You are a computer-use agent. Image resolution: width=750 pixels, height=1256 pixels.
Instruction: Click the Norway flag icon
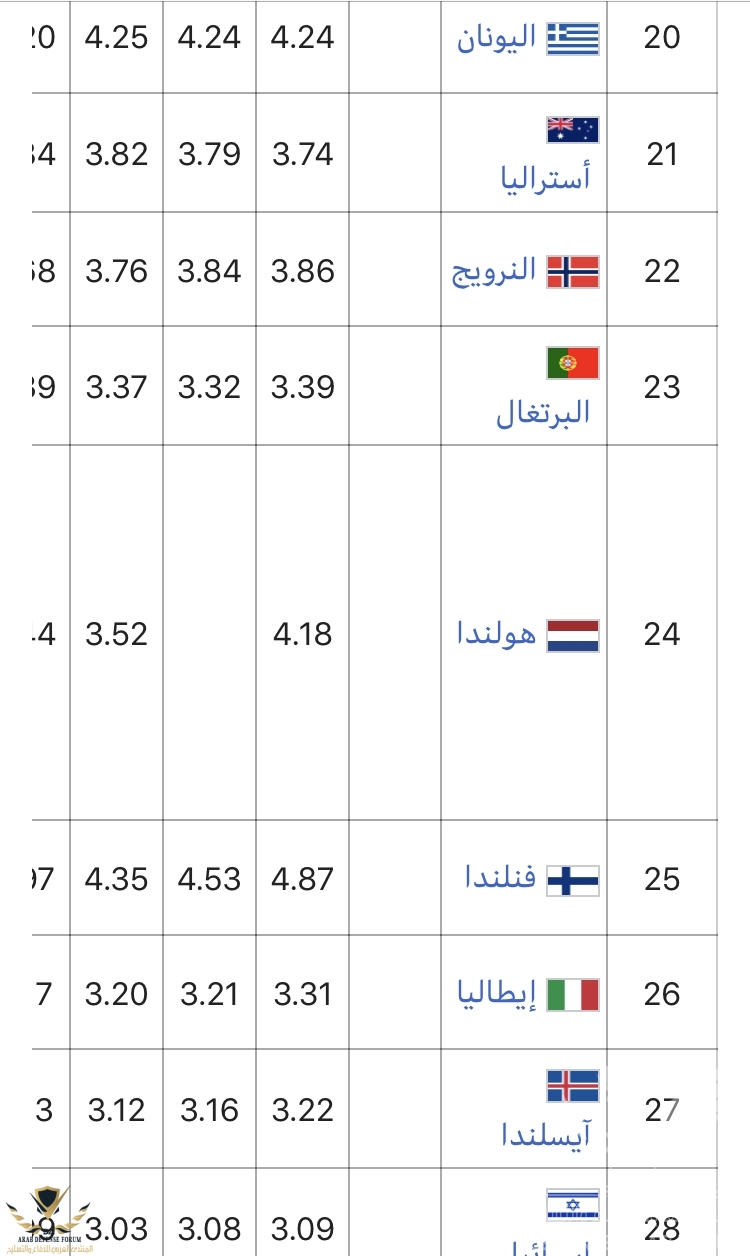(x=573, y=272)
